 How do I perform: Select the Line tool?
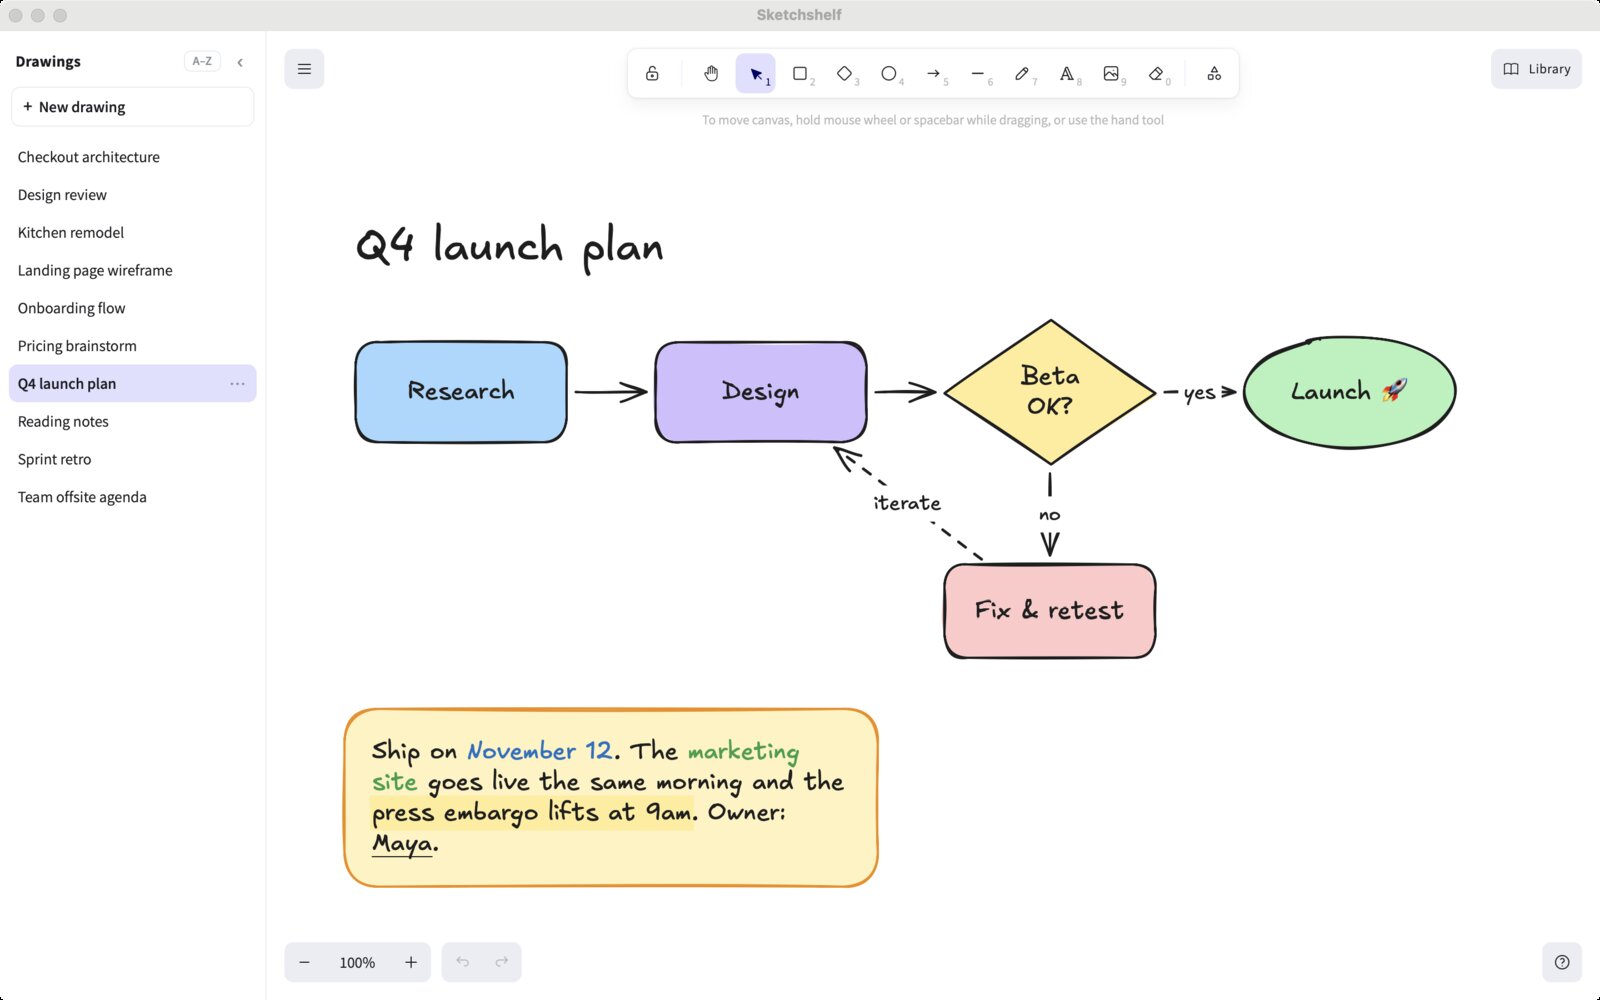click(978, 73)
